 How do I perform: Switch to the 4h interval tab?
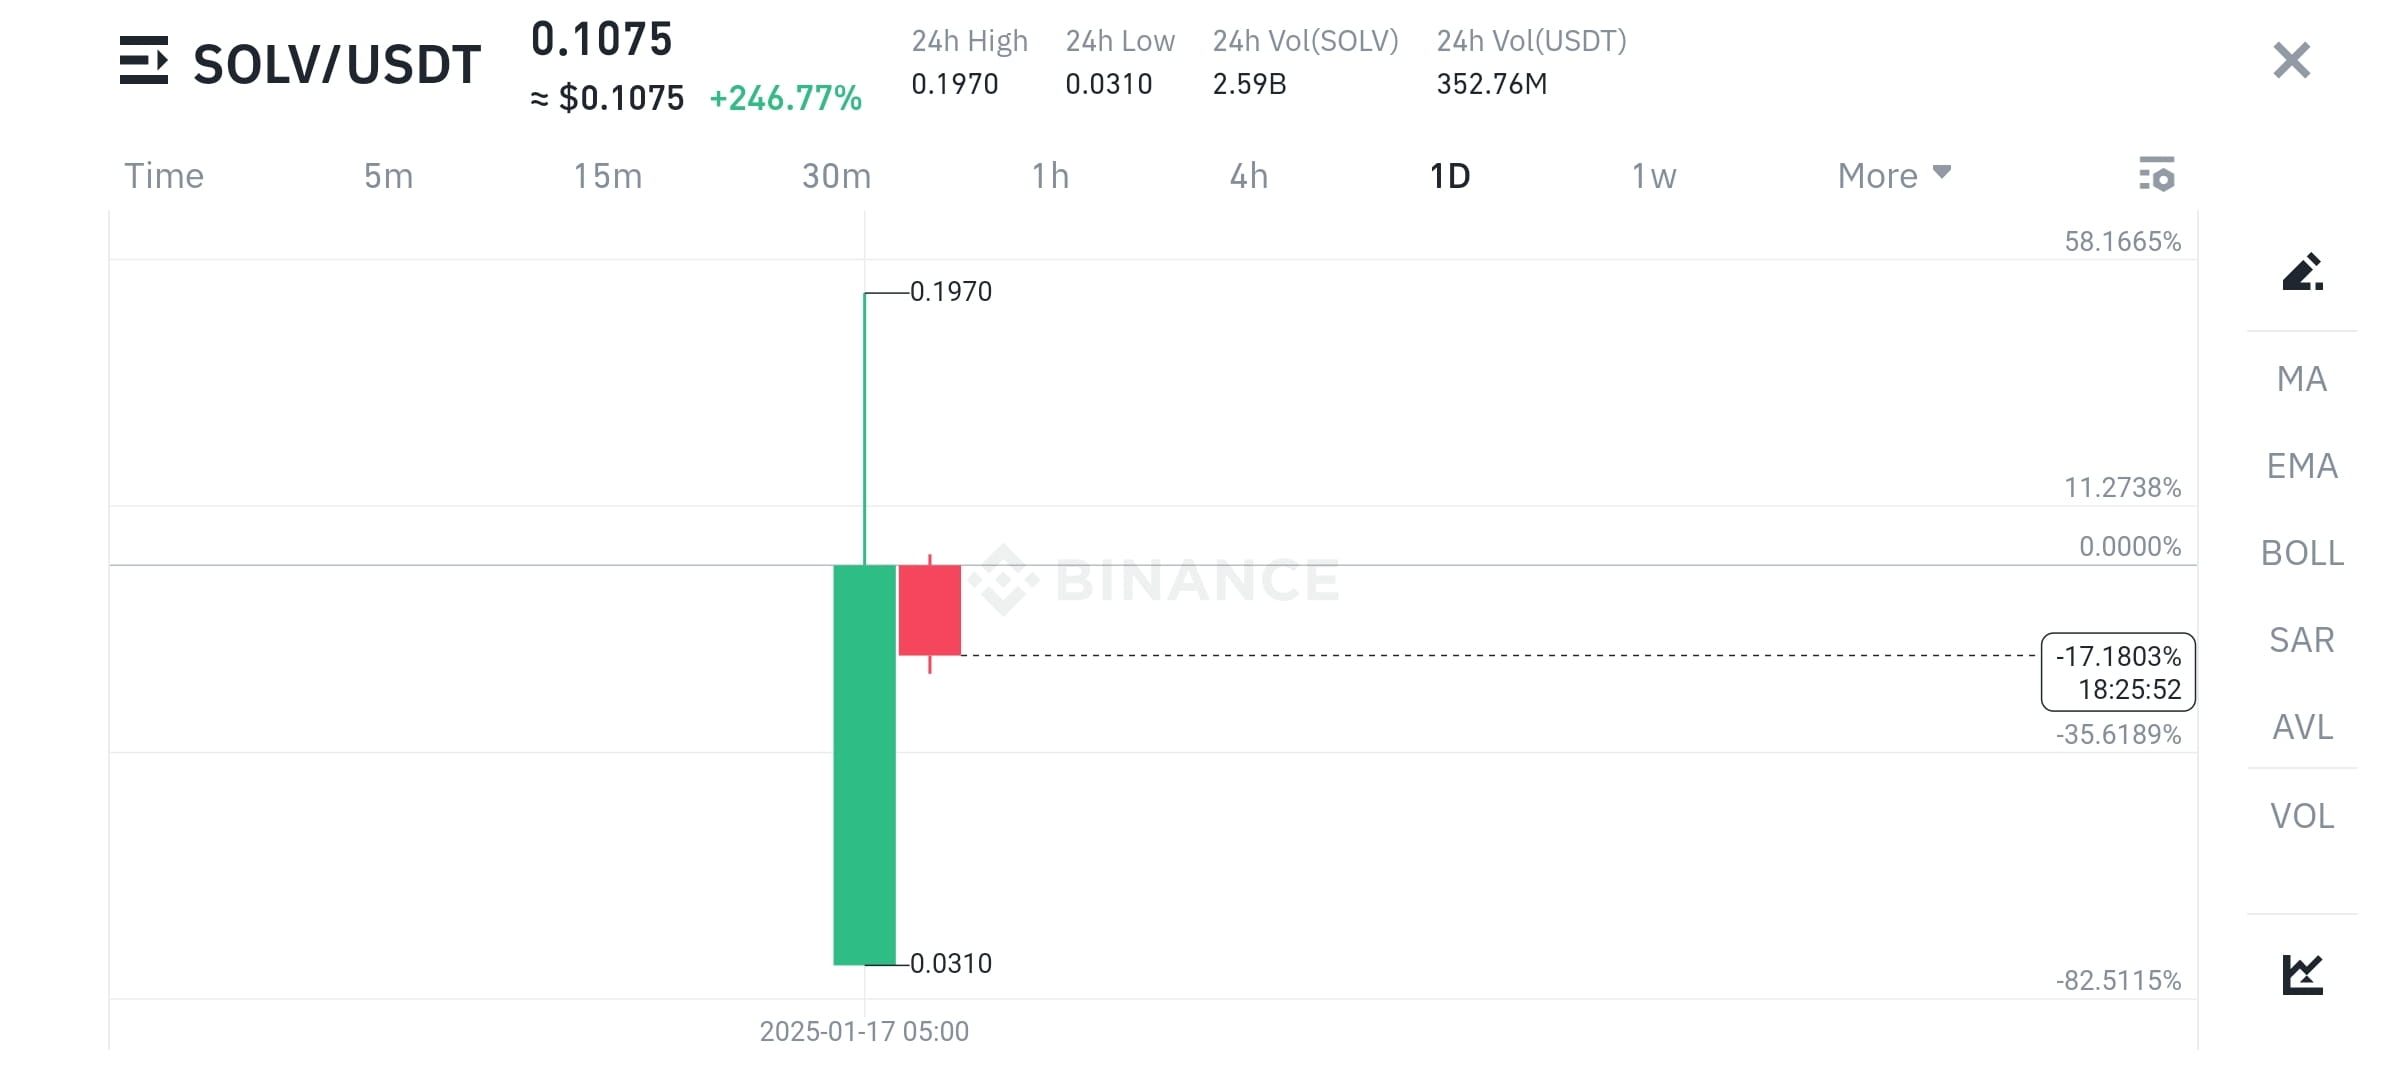click(x=1248, y=176)
